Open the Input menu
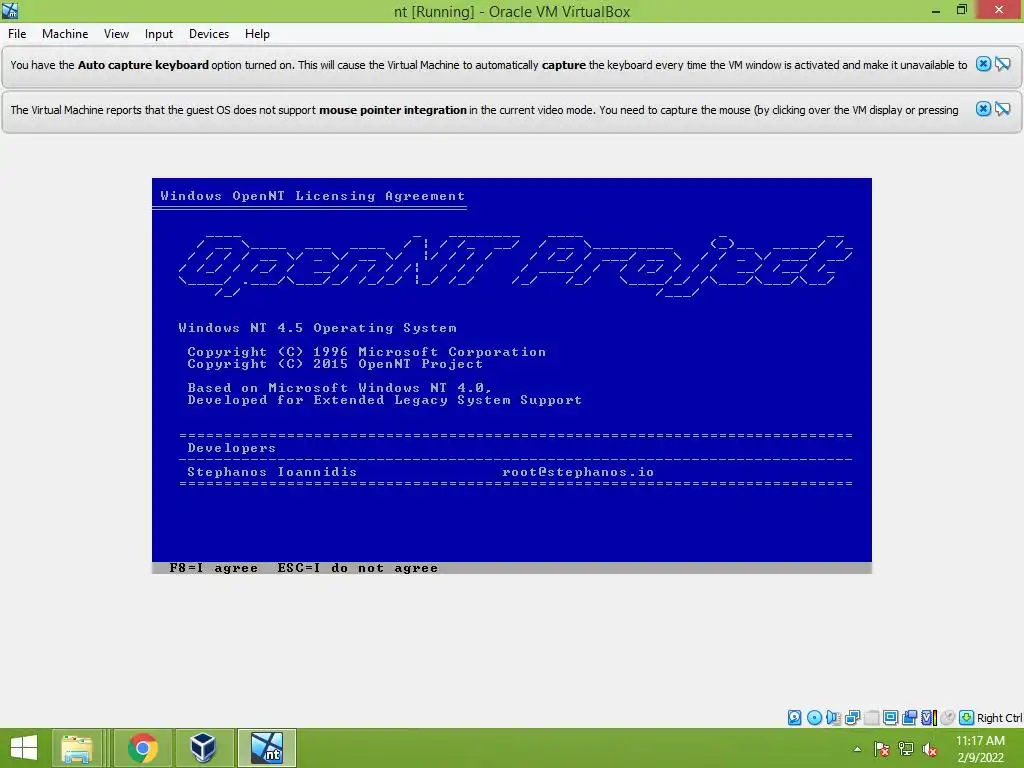 159,34
